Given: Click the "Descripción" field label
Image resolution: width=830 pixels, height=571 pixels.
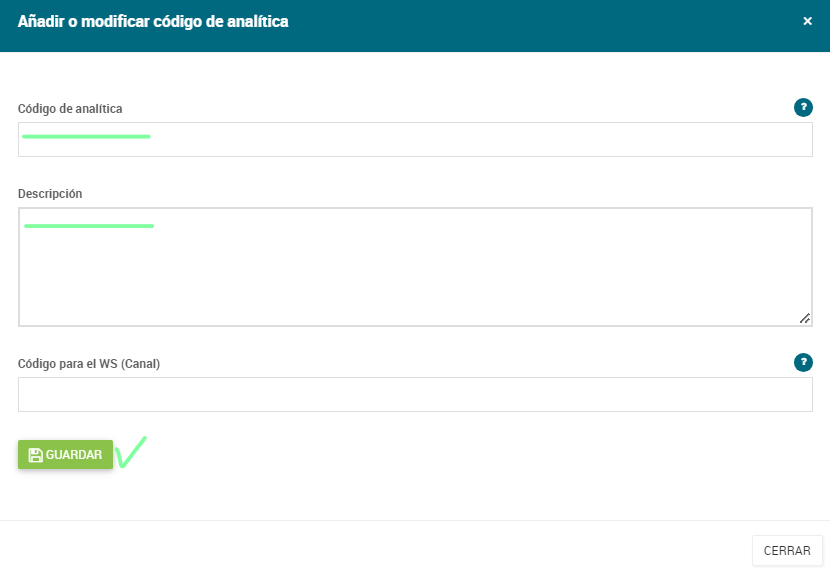Looking at the screenshot, I should 50,194.
